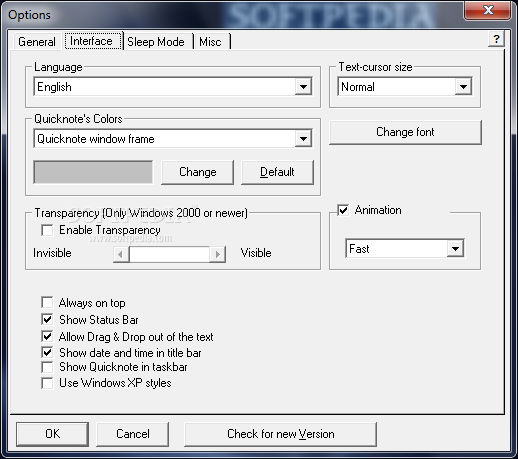The height and width of the screenshot is (459, 518).
Task: Reset color with the Default button
Action: click(x=277, y=172)
